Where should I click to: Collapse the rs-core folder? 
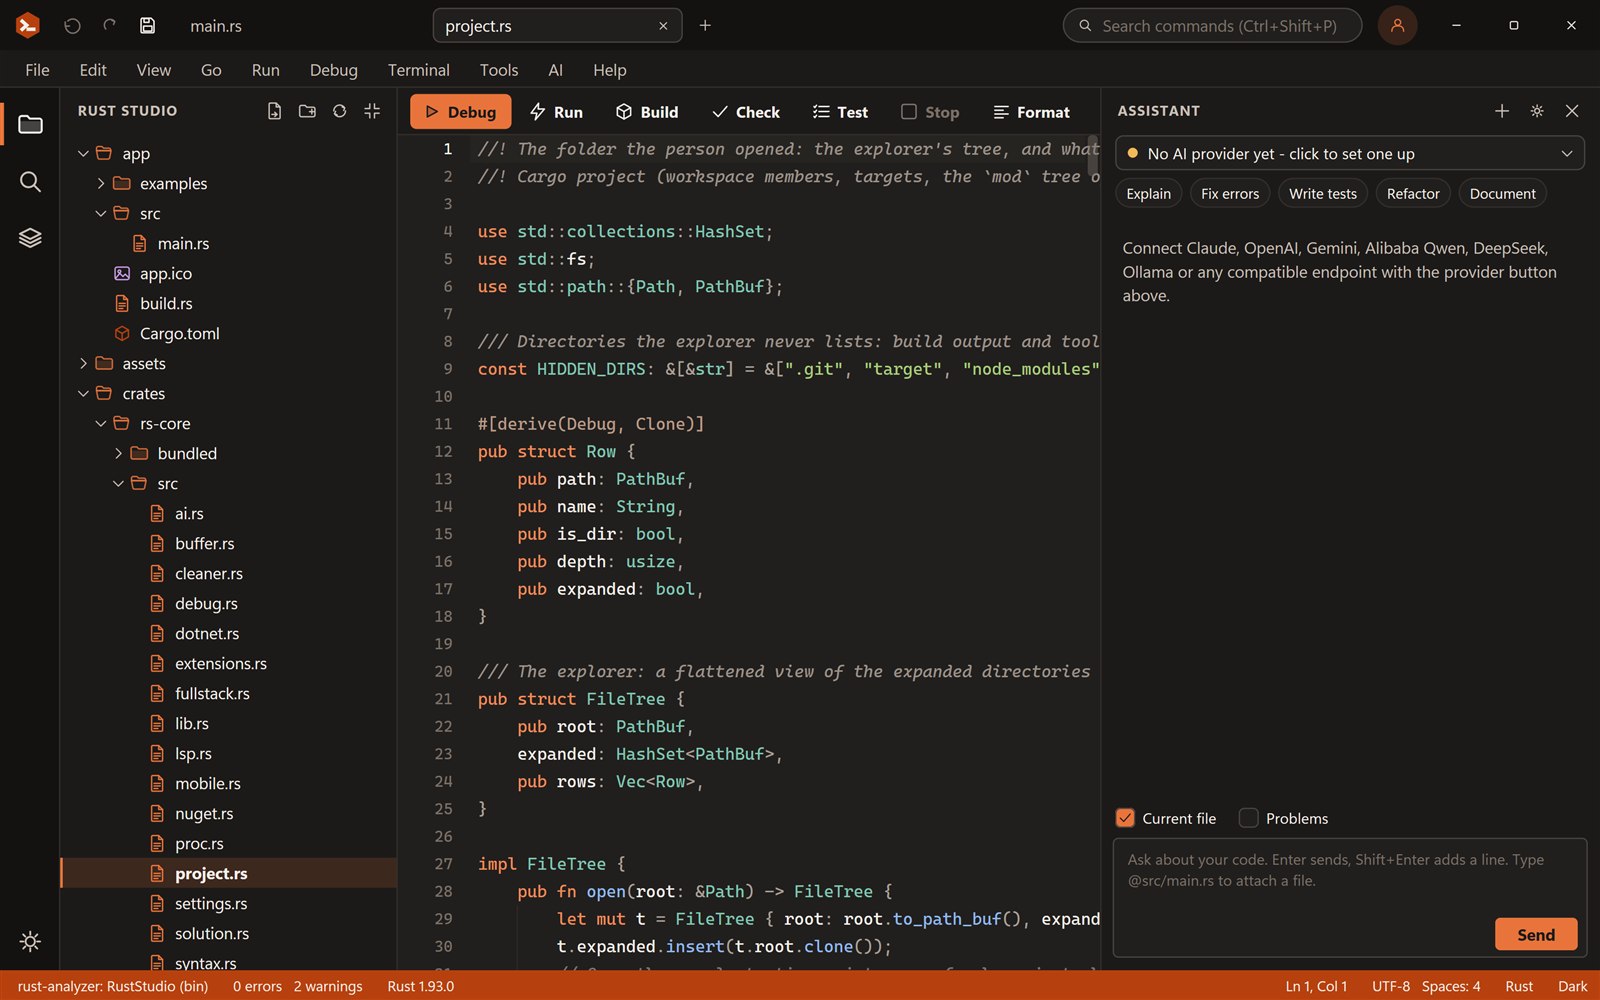tap(101, 423)
